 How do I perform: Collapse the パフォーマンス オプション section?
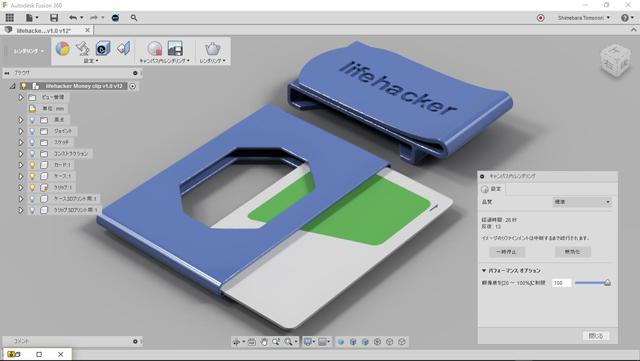484,270
